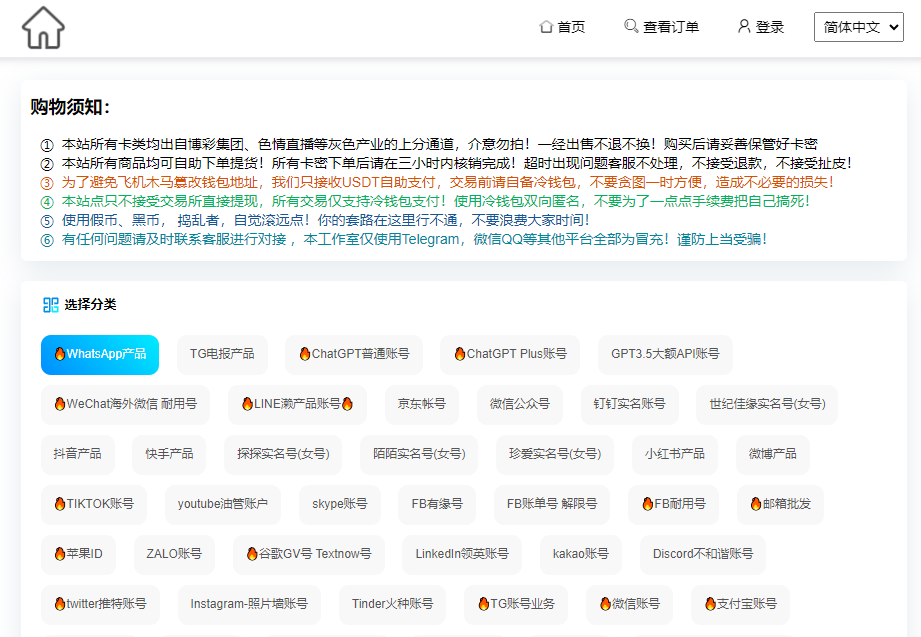The image size is (921, 637).
Task: Select the highlighted WhatsApp产品 tab
Action: point(100,355)
